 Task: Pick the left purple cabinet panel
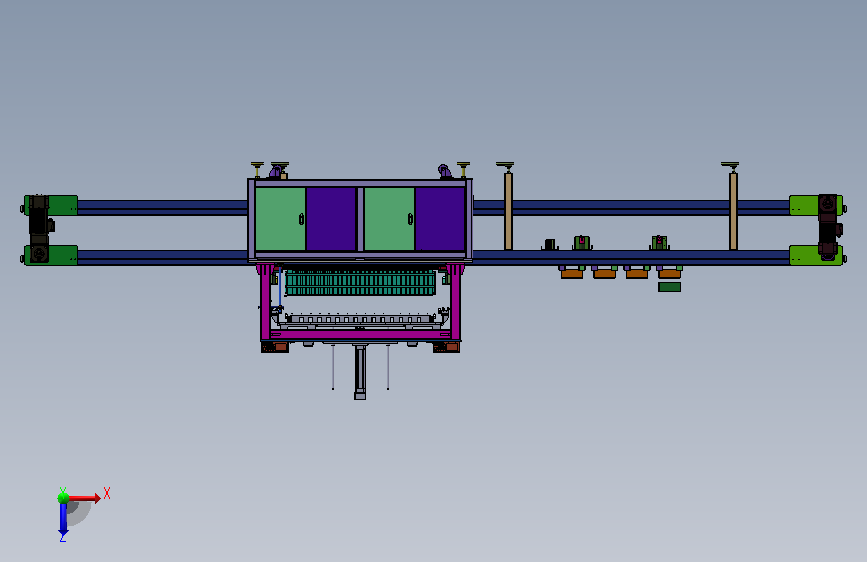click(x=331, y=219)
